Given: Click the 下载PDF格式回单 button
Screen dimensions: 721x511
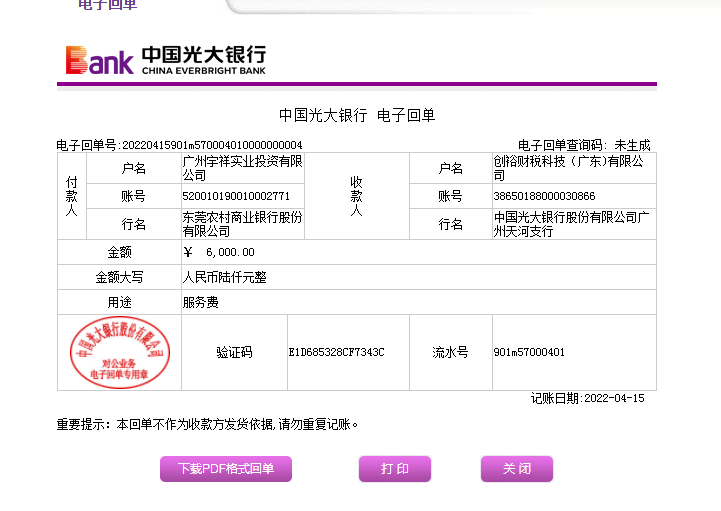Looking at the screenshot, I should [x=225, y=469].
